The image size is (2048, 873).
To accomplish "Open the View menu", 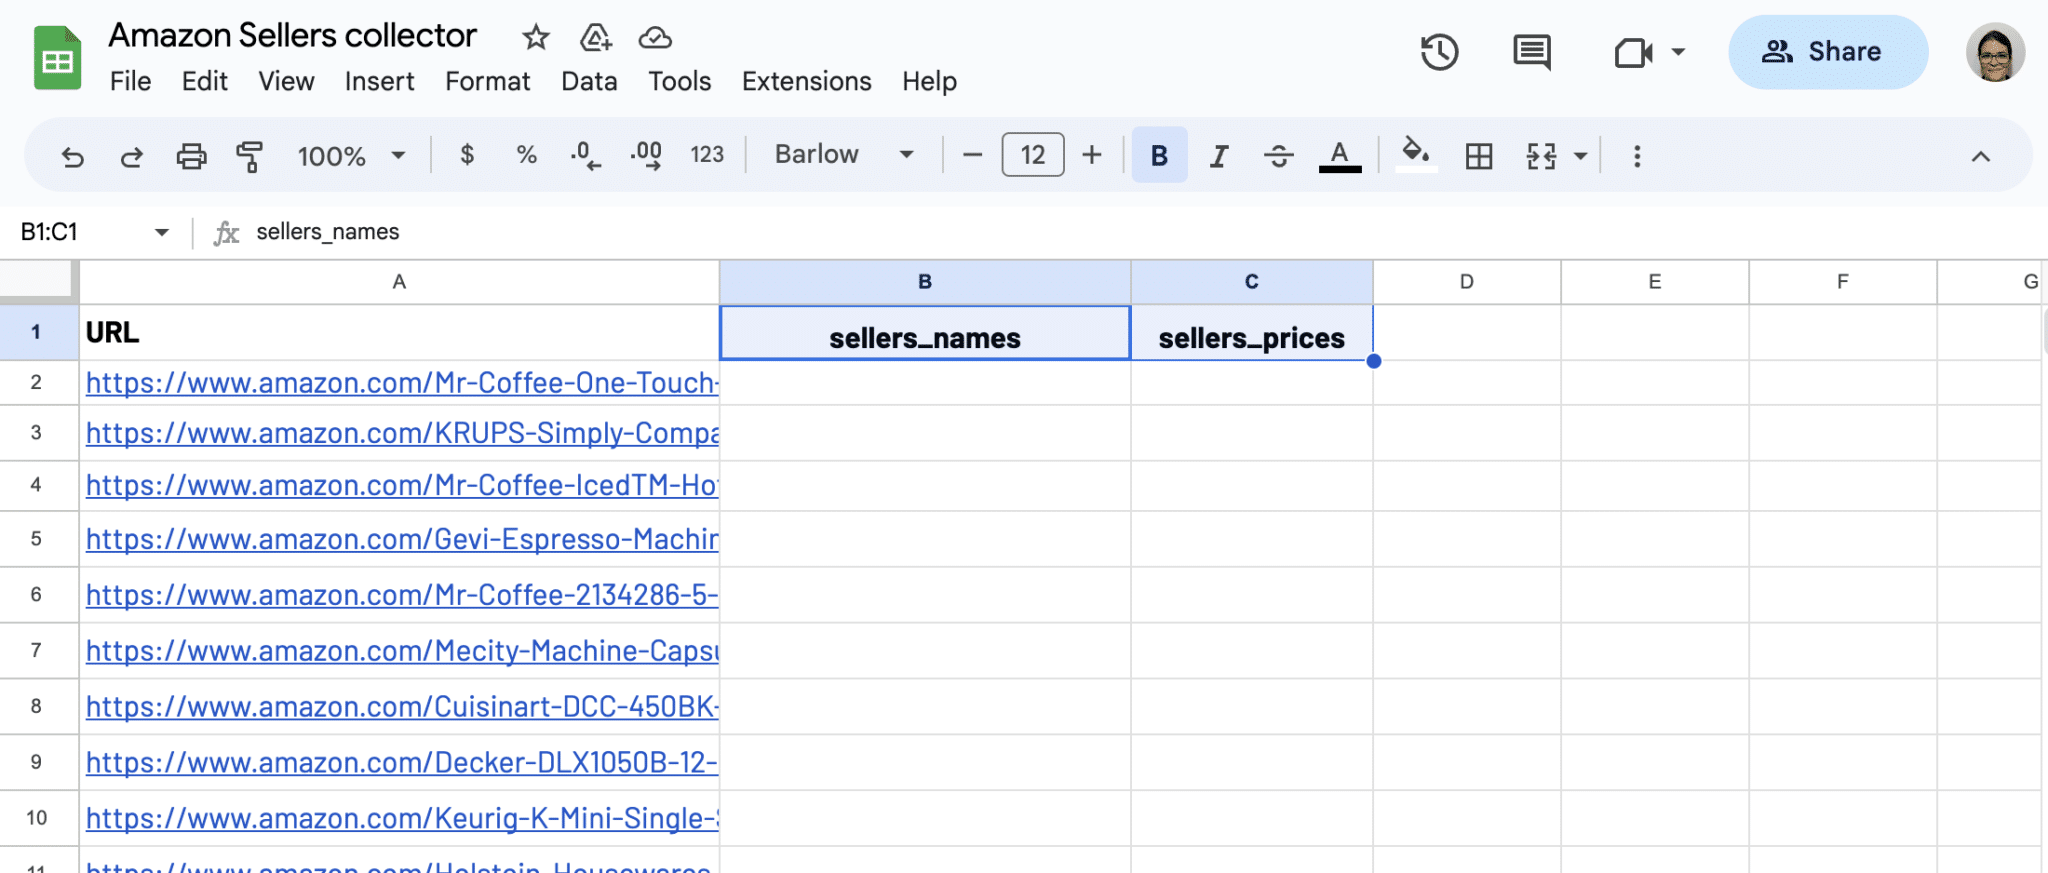I will click(286, 81).
